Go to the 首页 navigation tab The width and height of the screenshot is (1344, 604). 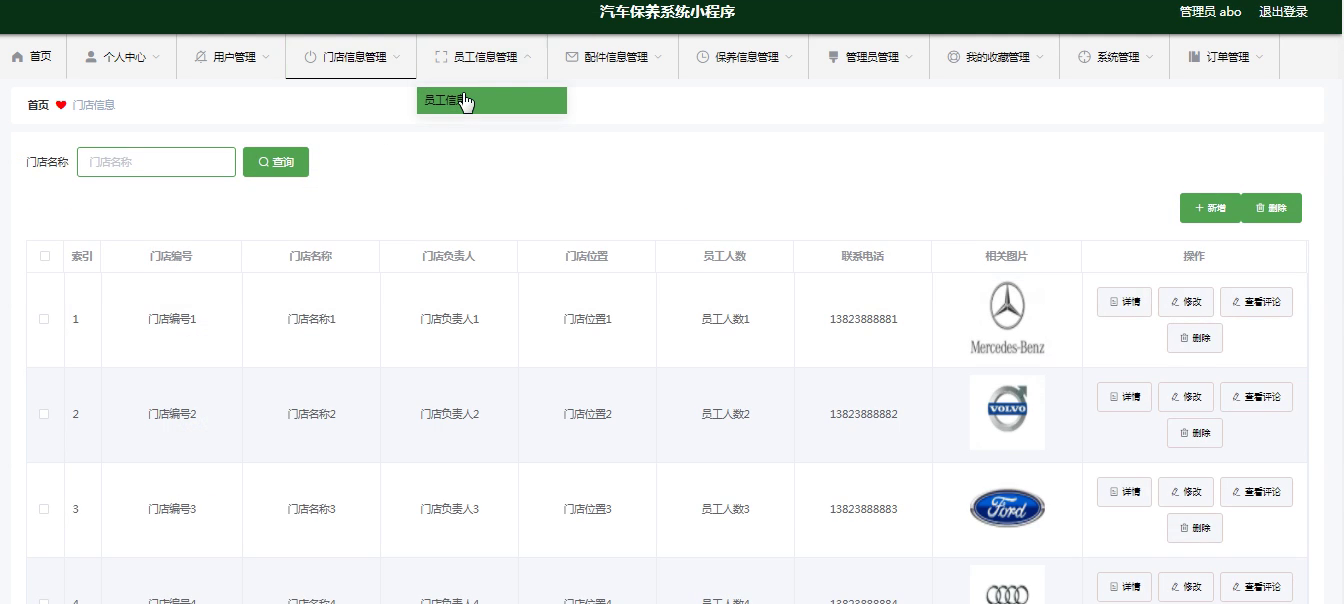[x=32, y=57]
